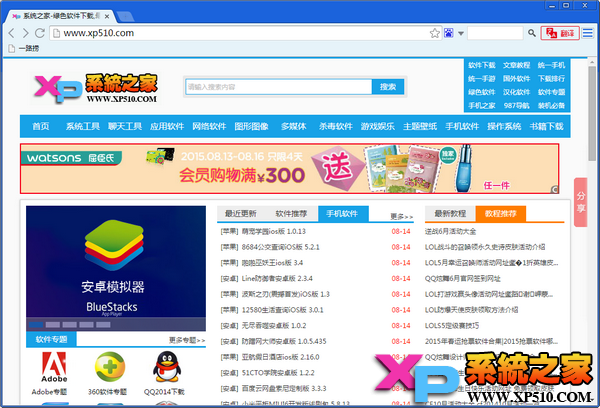Click the blue 搜索 button

[x=388, y=87]
